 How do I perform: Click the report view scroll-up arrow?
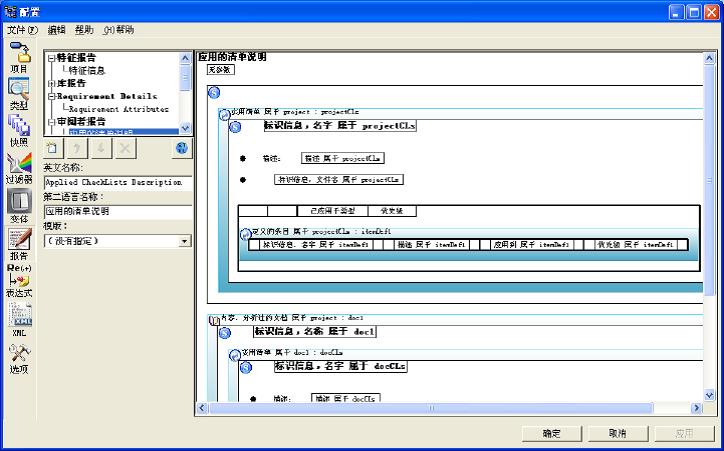click(709, 58)
